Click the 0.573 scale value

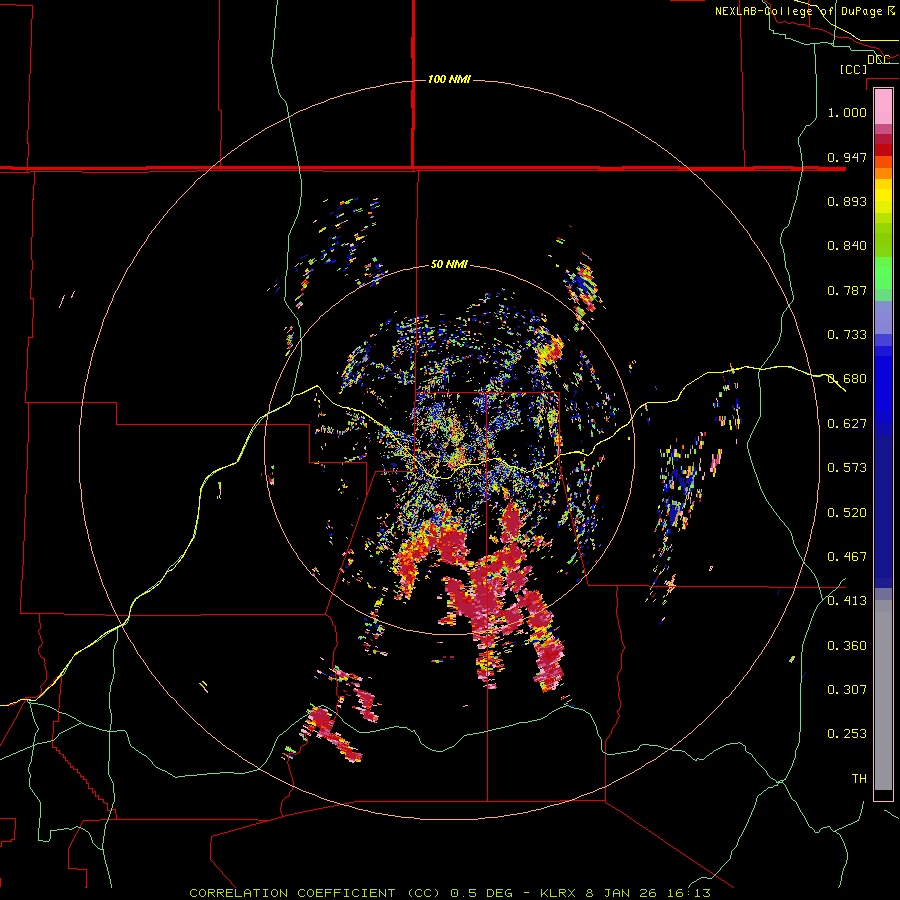(x=847, y=467)
